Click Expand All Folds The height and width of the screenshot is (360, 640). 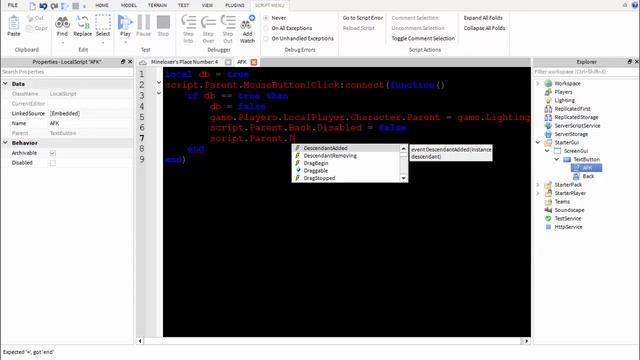(x=483, y=18)
